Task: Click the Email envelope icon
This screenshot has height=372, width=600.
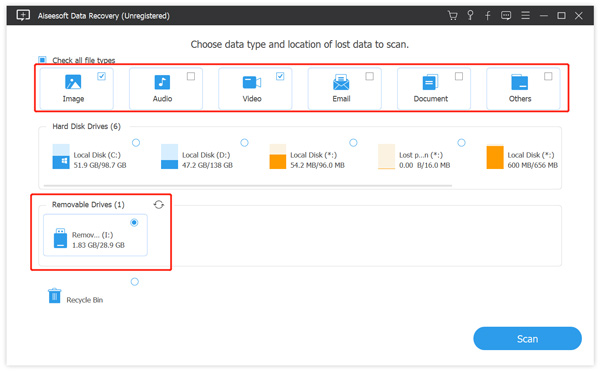Action: pos(341,82)
